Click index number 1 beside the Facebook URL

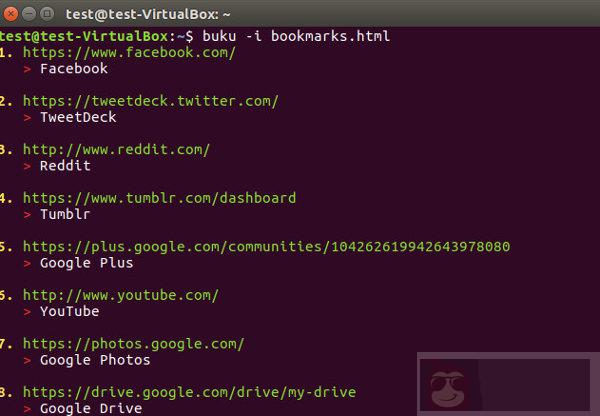point(6,52)
